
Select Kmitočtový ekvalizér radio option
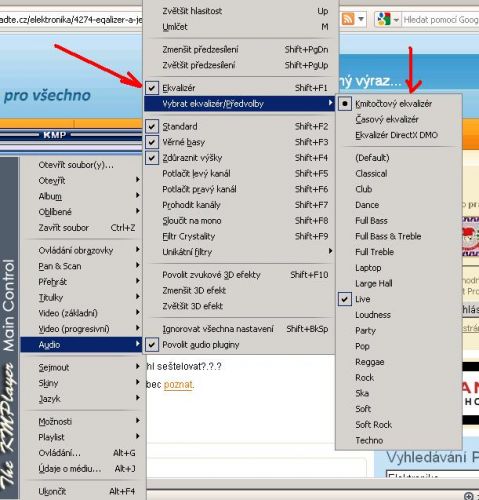399,104
